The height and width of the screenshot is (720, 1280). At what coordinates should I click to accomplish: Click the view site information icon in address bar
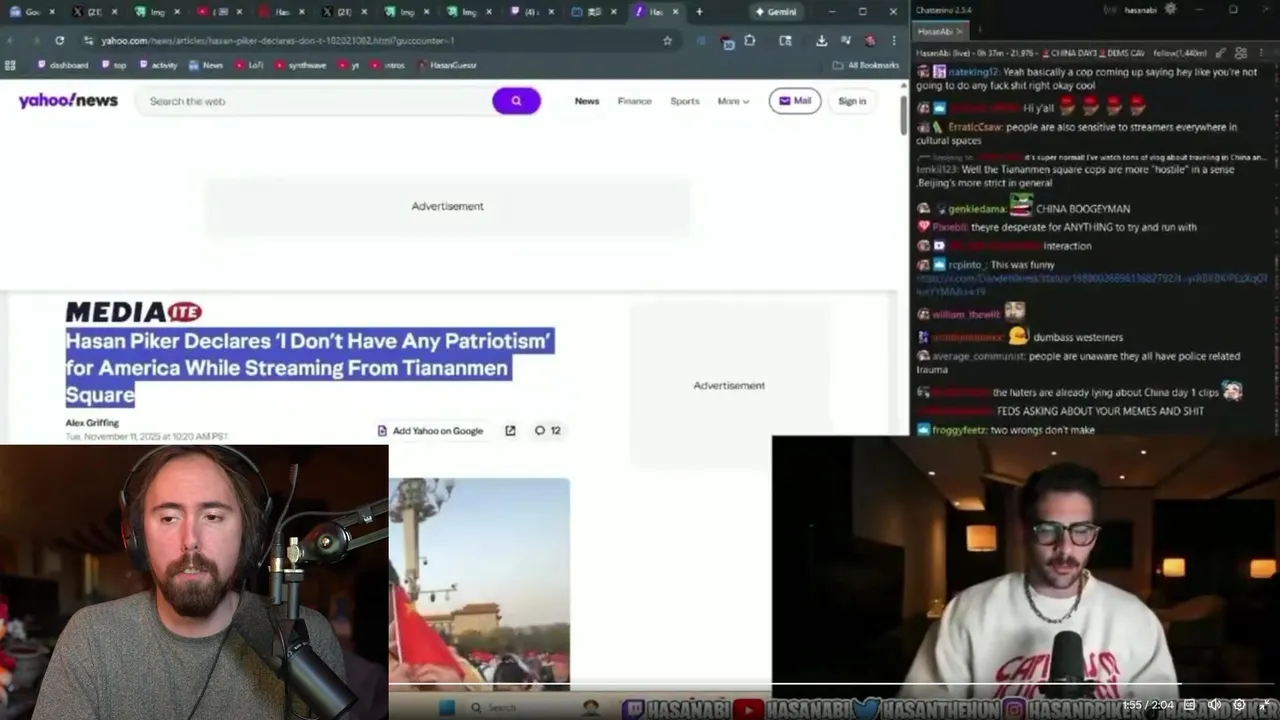(x=88, y=40)
